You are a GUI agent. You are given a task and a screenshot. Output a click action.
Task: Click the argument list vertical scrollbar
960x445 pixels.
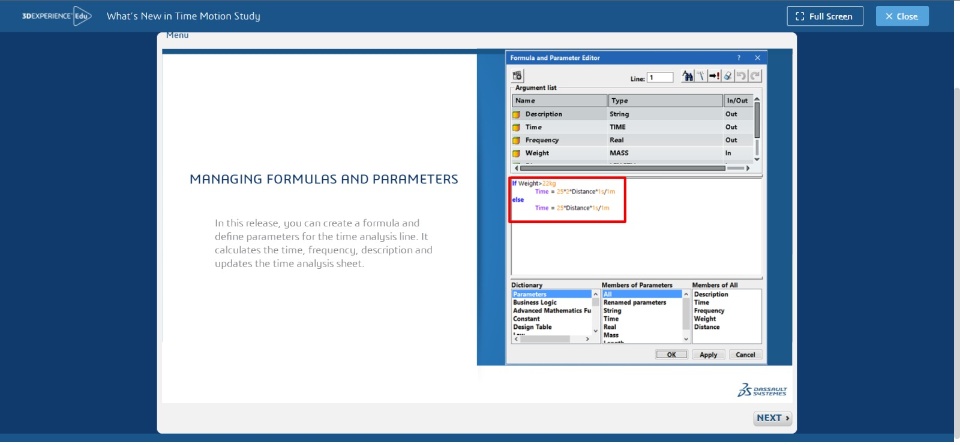point(757,120)
